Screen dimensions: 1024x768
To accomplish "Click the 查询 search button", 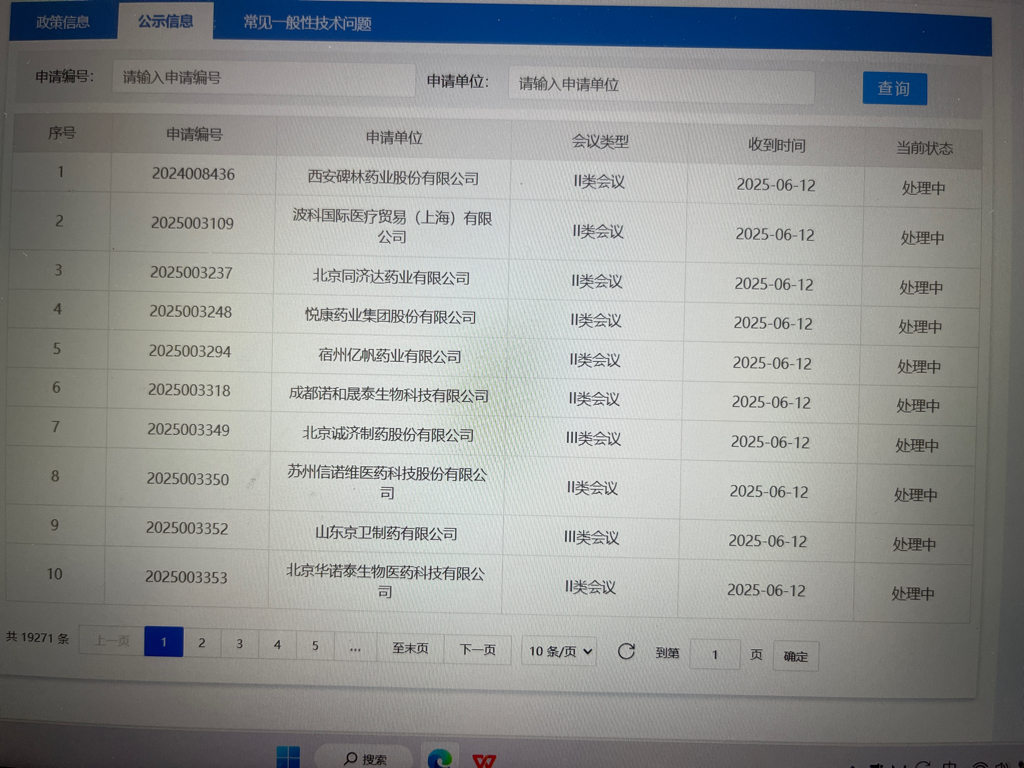I will point(894,88).
